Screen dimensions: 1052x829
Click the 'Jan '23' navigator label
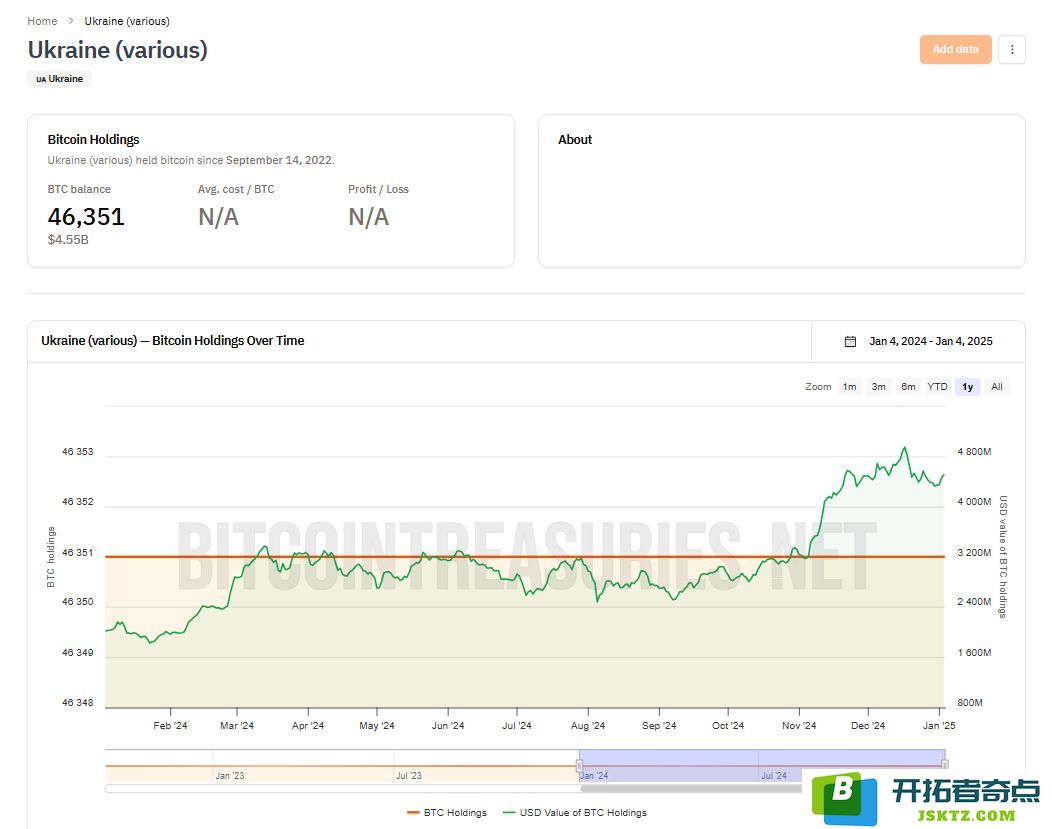pyautogui.click(x=229, y=776)
